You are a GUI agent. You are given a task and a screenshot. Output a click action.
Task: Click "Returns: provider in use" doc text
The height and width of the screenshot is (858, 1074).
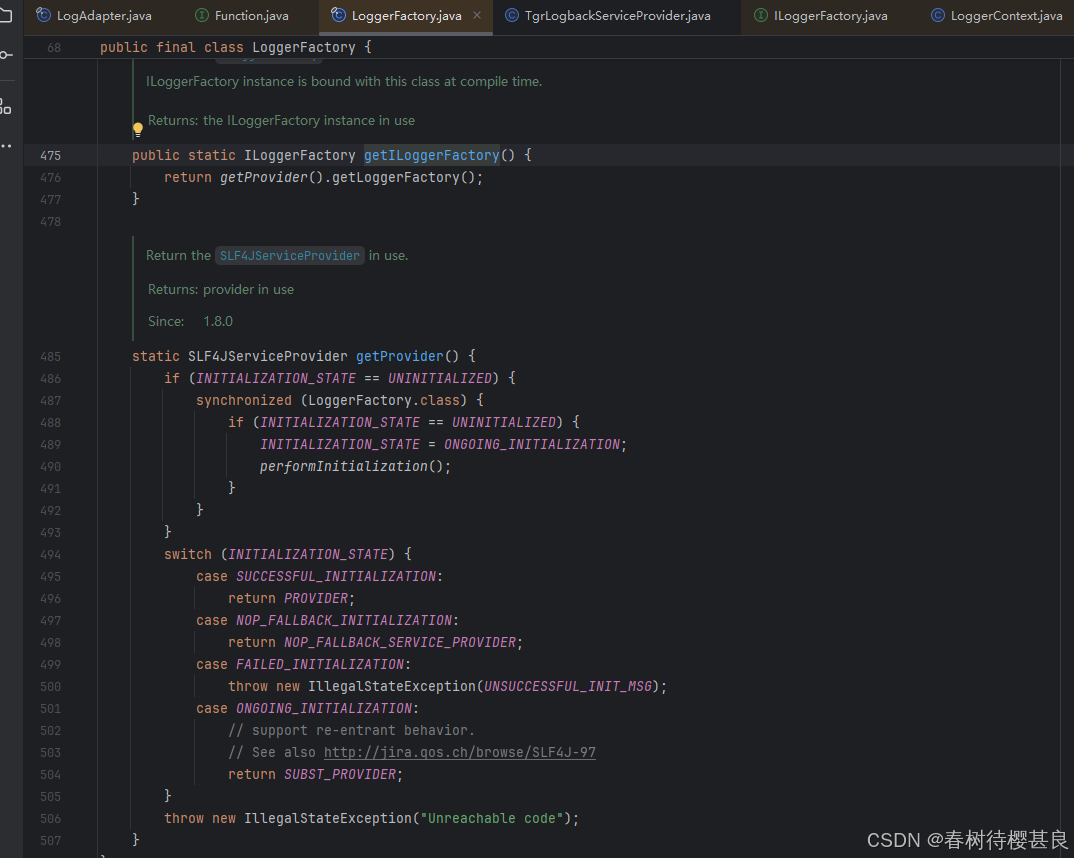pos(221,290)
